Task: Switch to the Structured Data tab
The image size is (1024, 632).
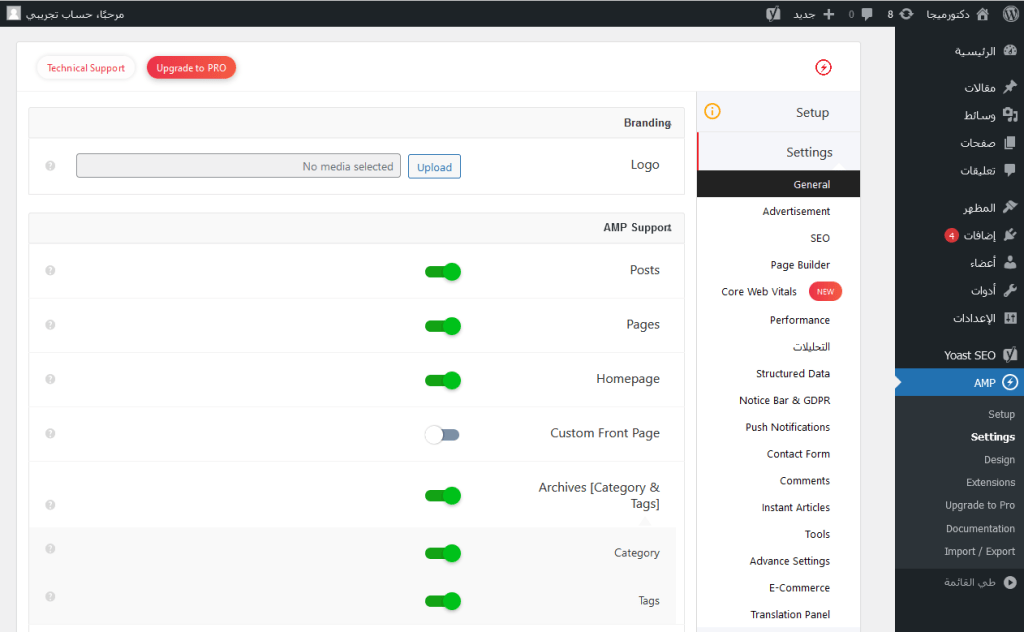Action: pyautogui.click(x=792, y=374)
